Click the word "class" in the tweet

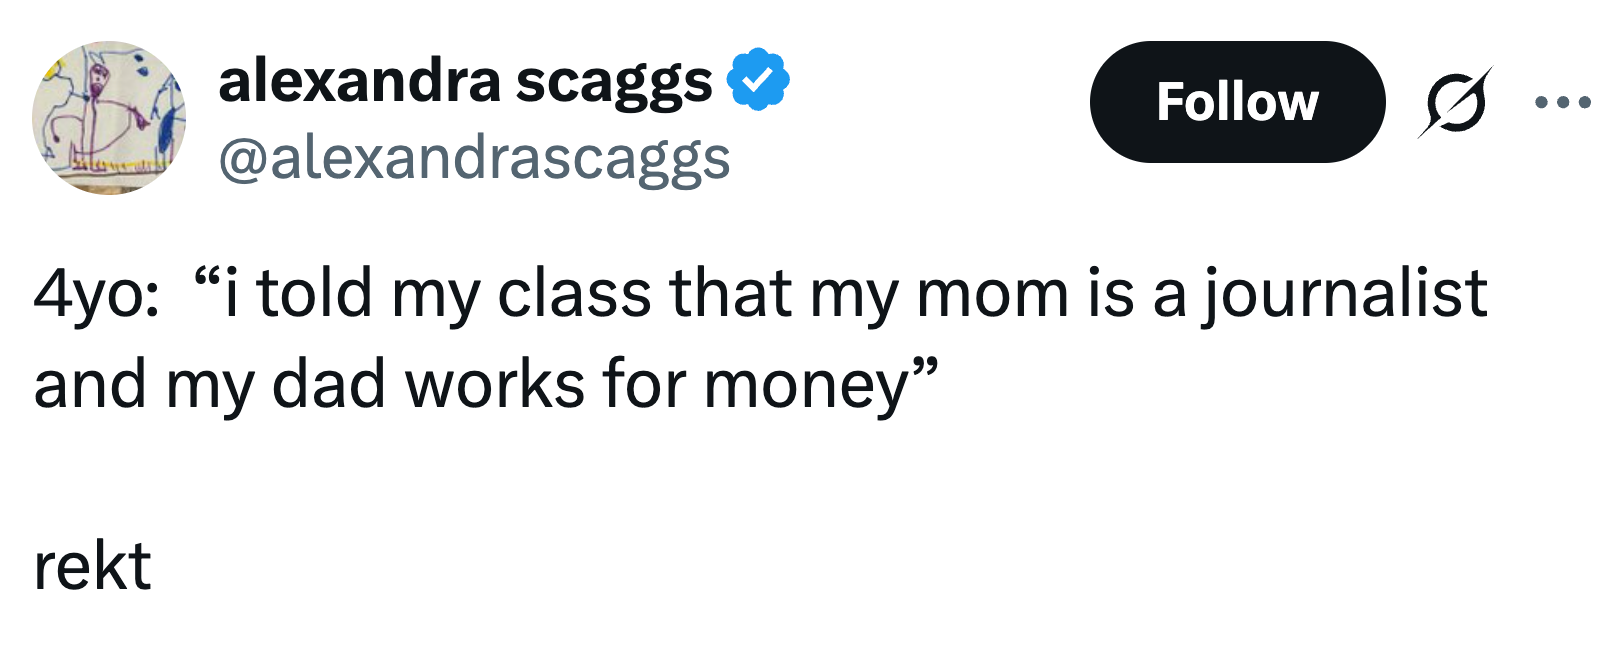pos(574,295)
